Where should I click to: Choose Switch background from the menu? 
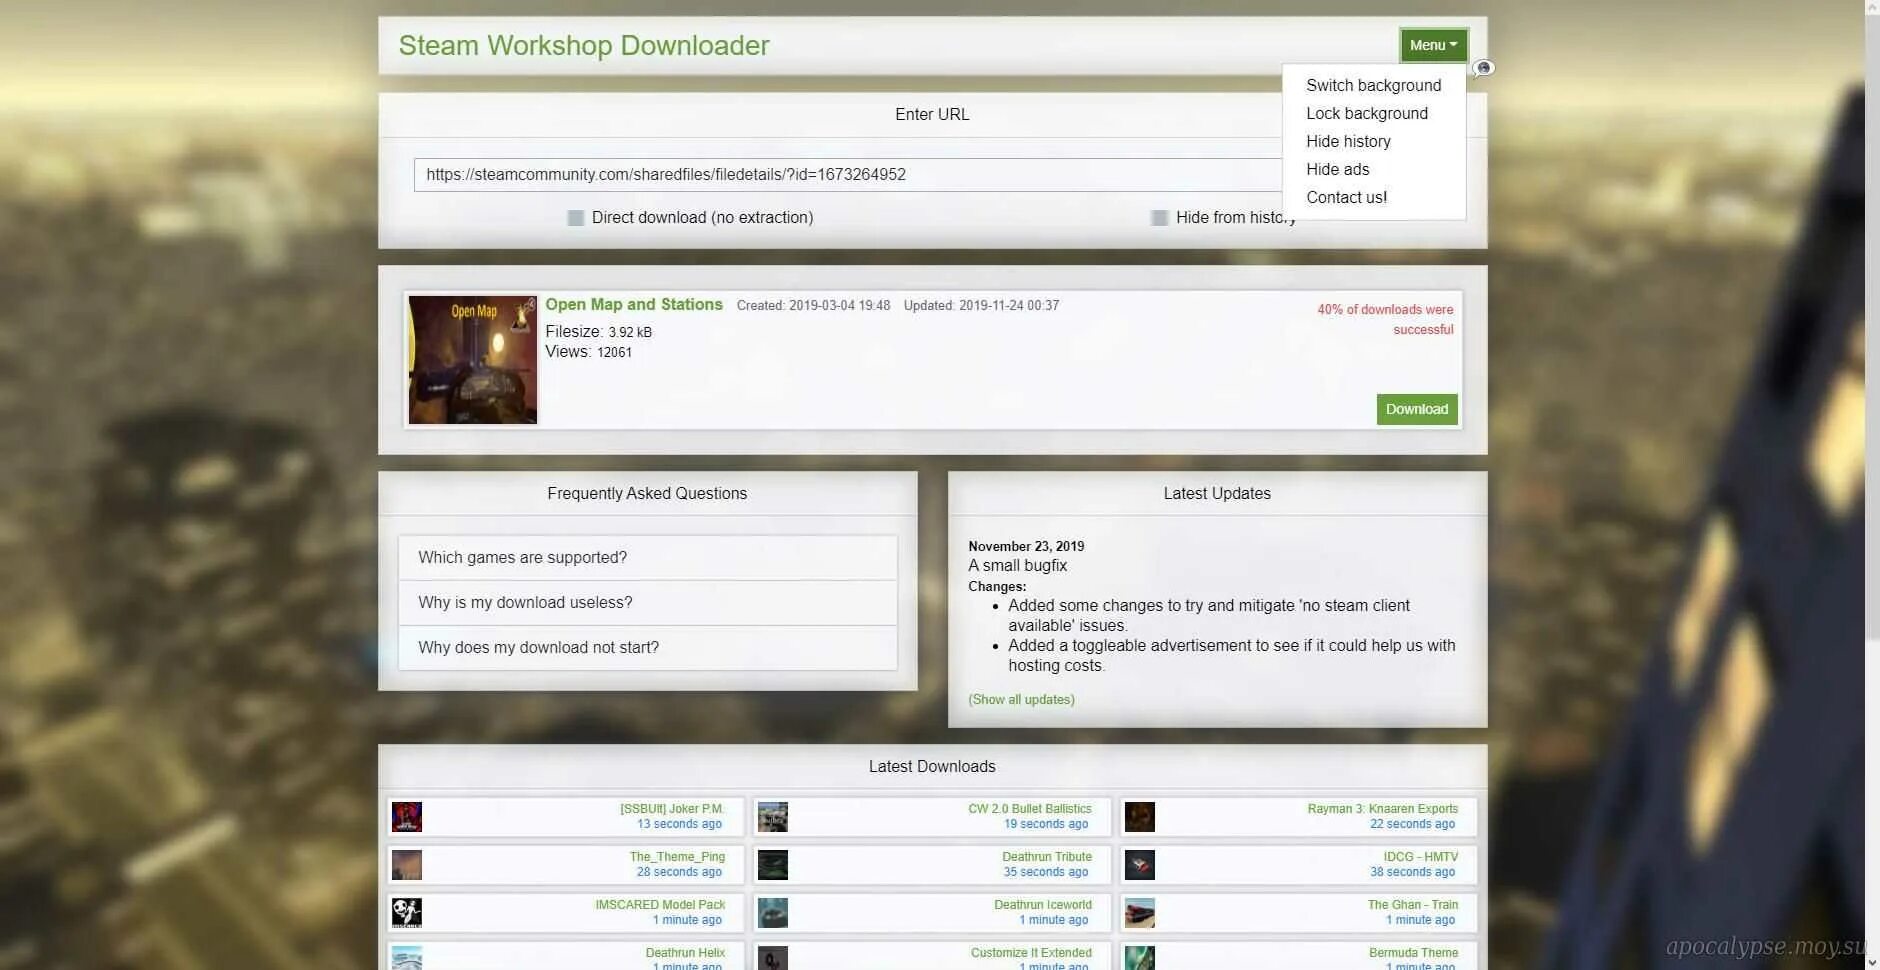point(1374,86)
